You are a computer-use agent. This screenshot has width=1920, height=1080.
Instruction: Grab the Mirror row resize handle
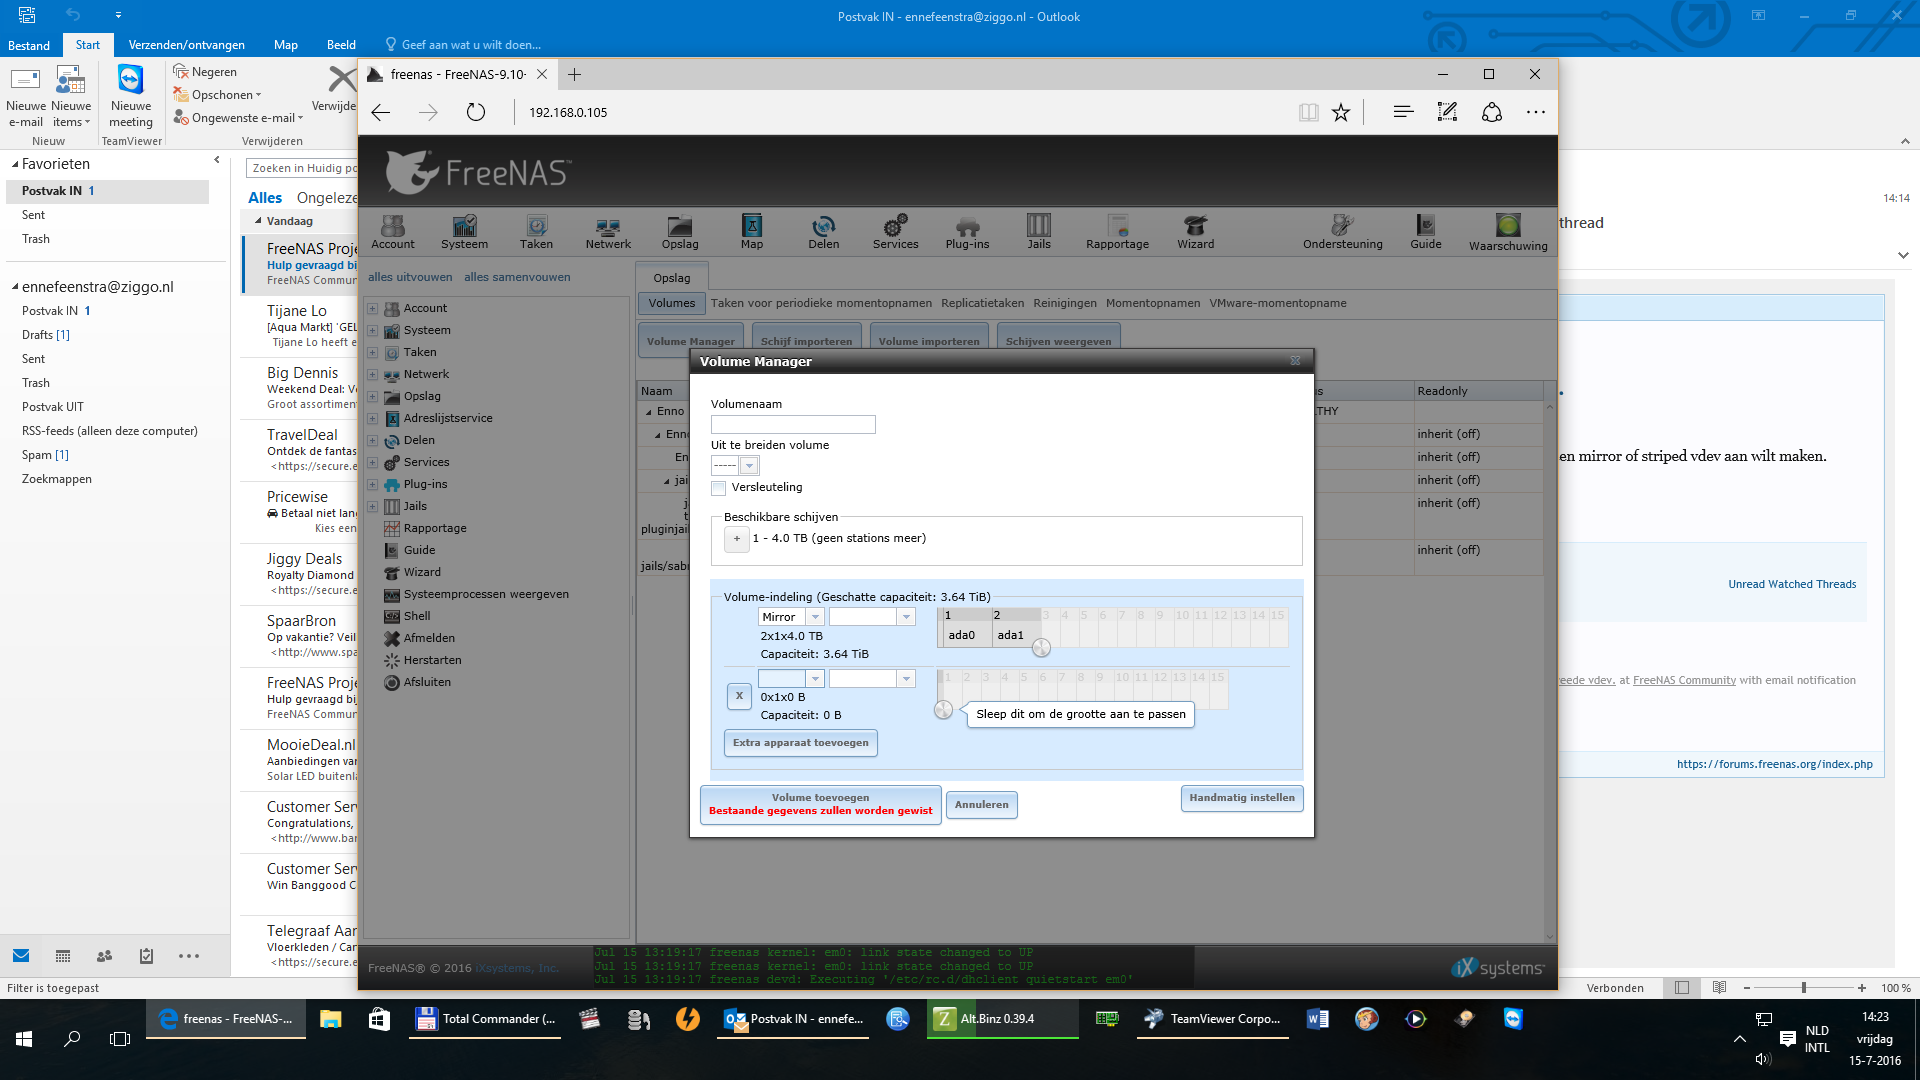pyautogui.click(x=1041, y=648)
